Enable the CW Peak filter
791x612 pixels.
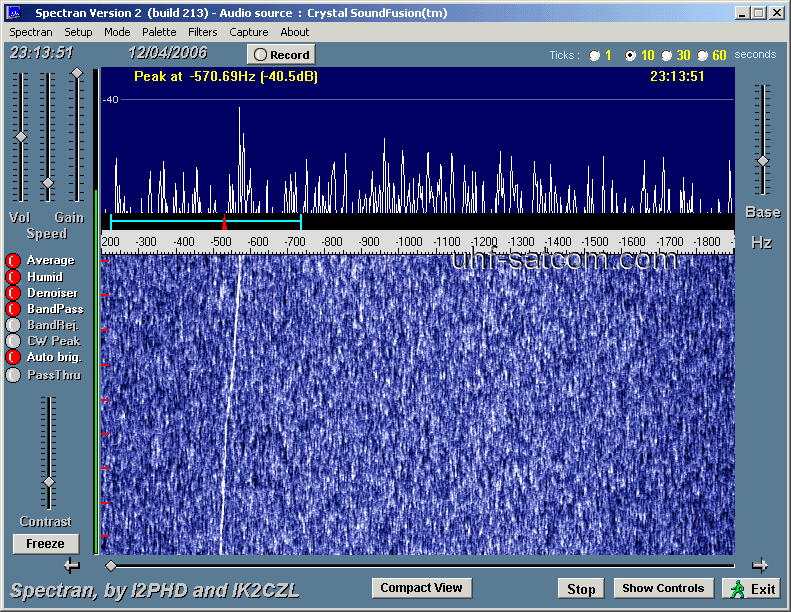(x=13, y=341)
